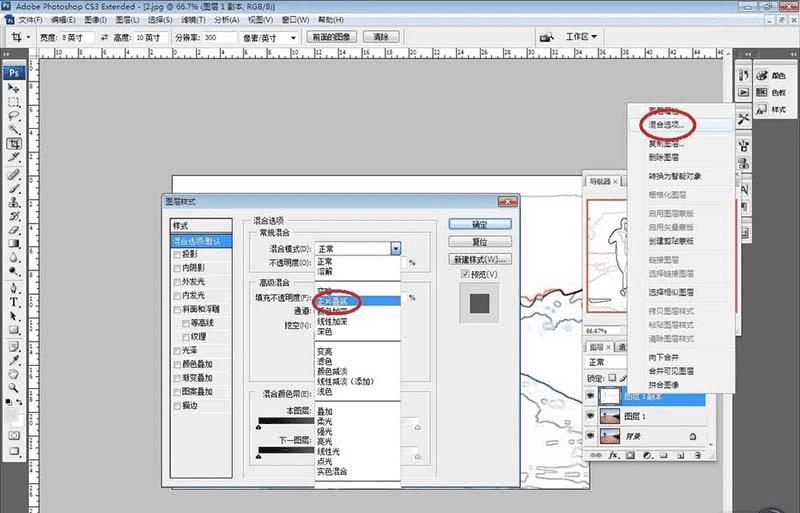Viewport: 800px width, 513px height.
Task: Click the 清除 clear button in options bar
Action: pyautogui.click(x=381, y=37)
